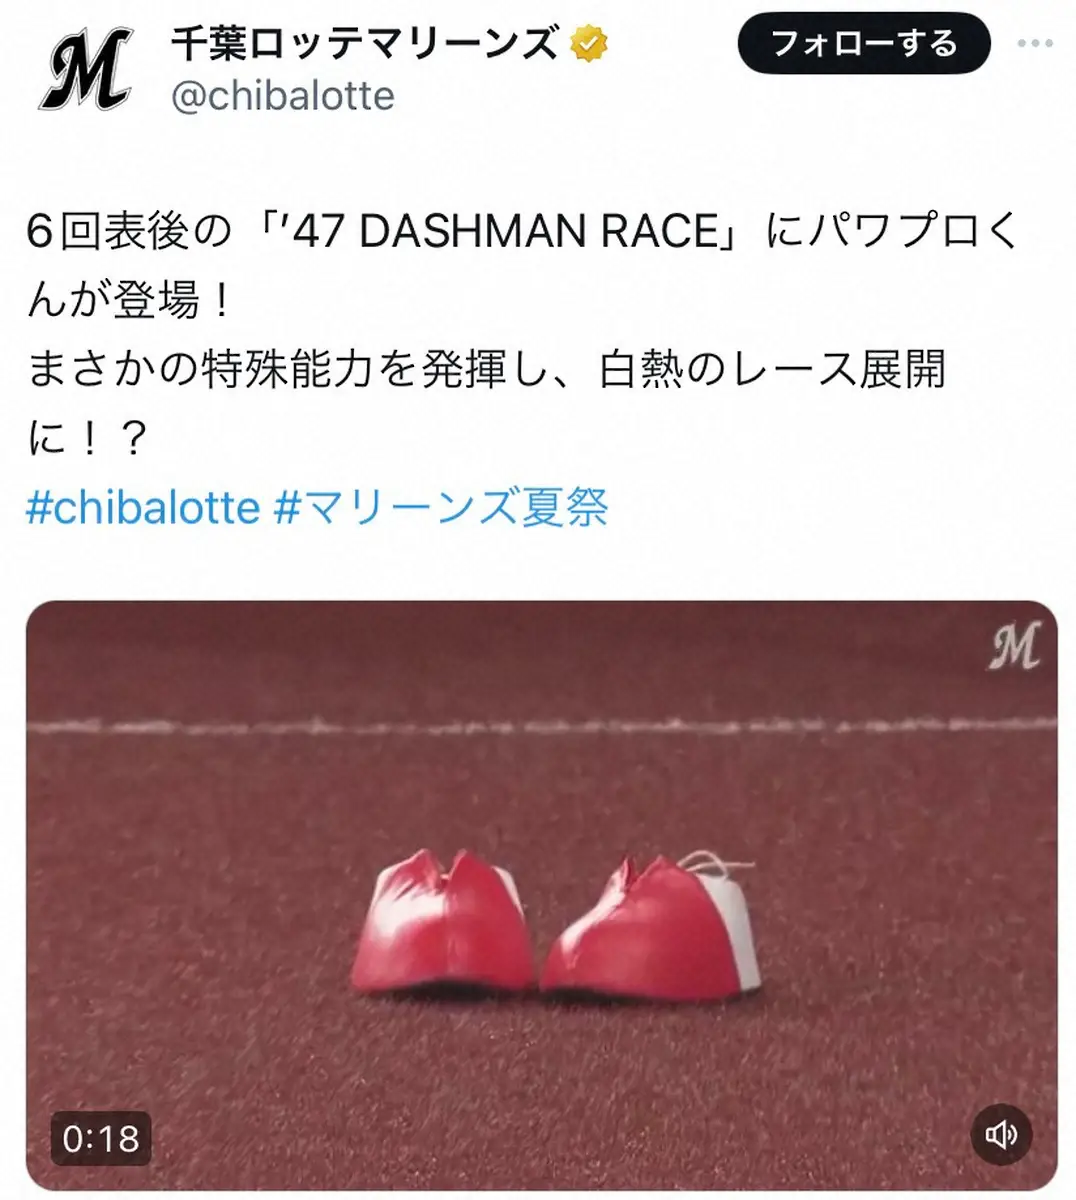Click the gold verified badge

point(590,43)
